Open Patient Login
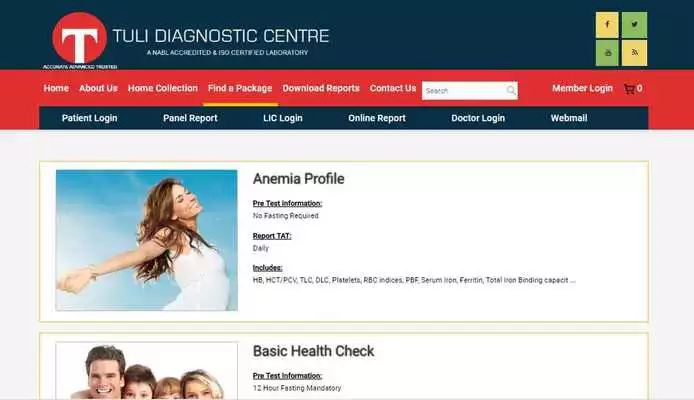The image size is (694, 400). click(89, 118)
